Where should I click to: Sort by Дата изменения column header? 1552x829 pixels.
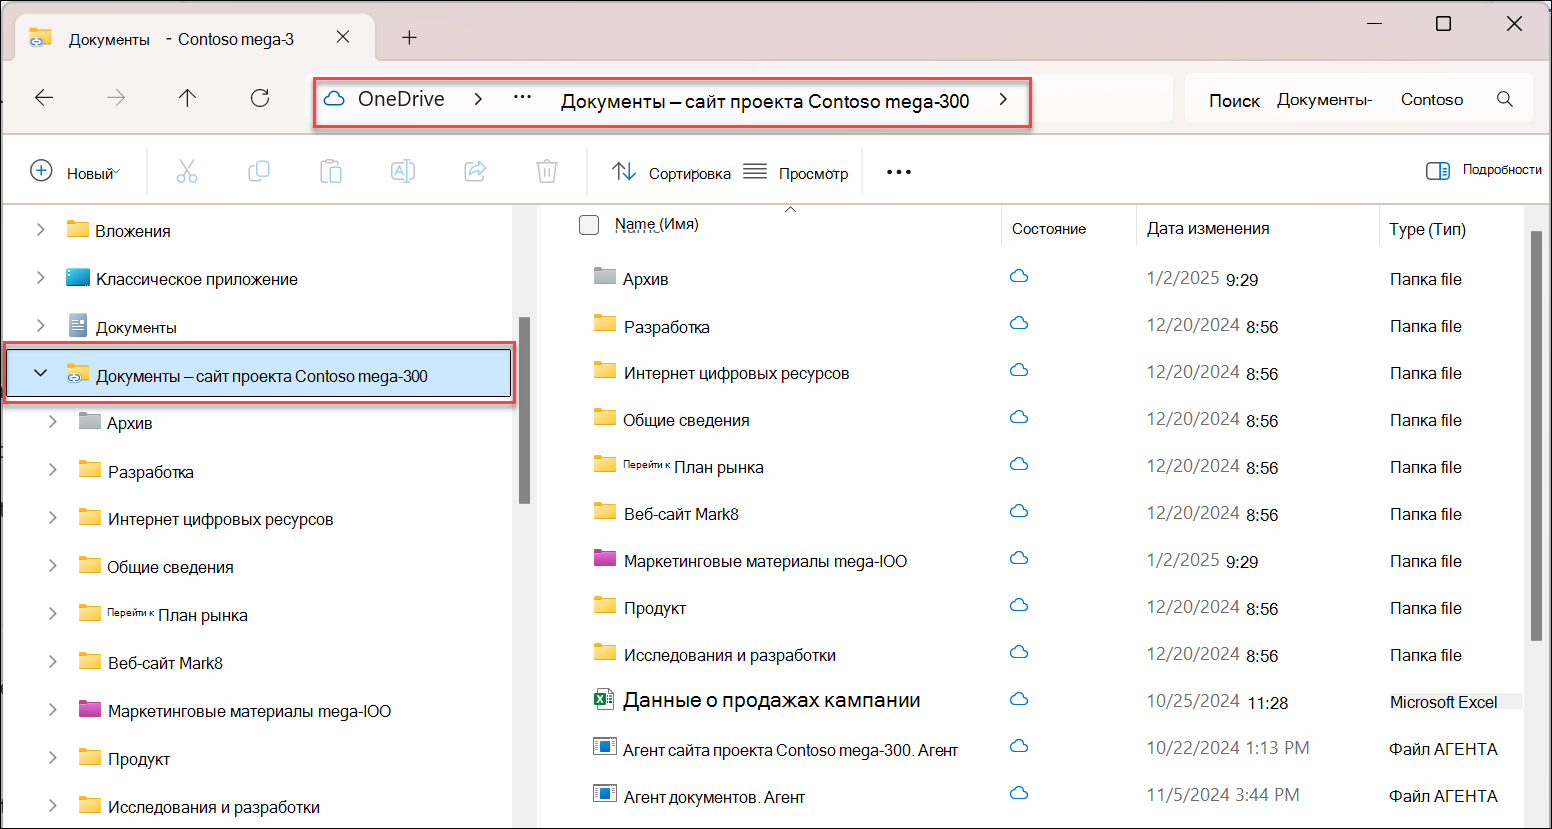(x=1208, y=228)
